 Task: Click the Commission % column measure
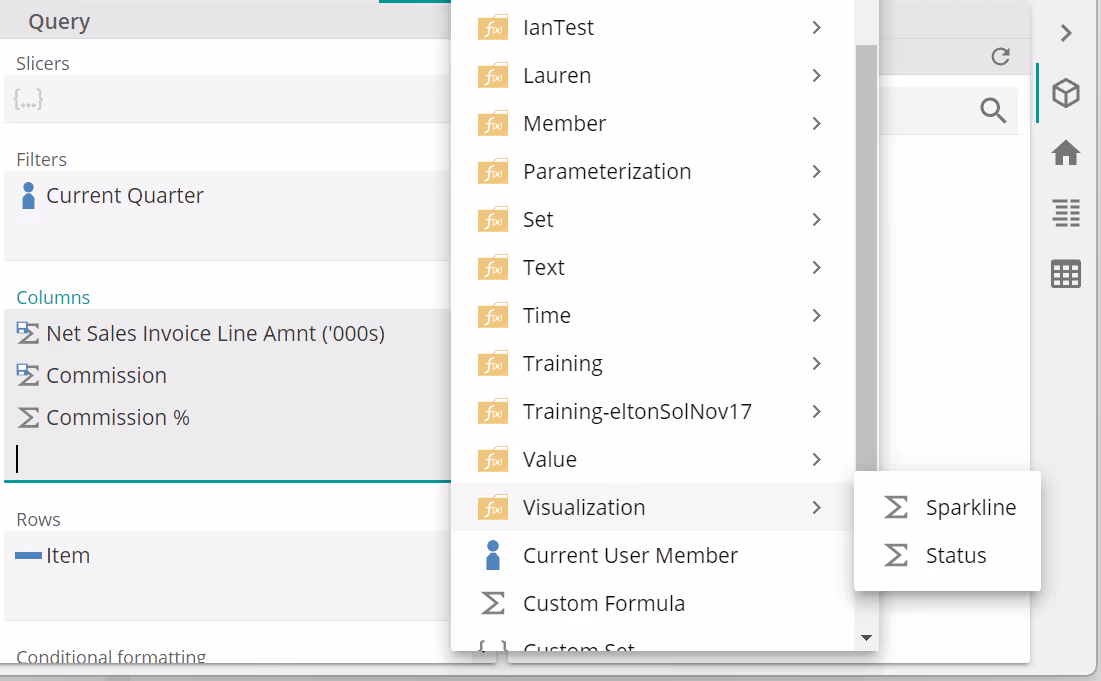(x=117, y=418)
